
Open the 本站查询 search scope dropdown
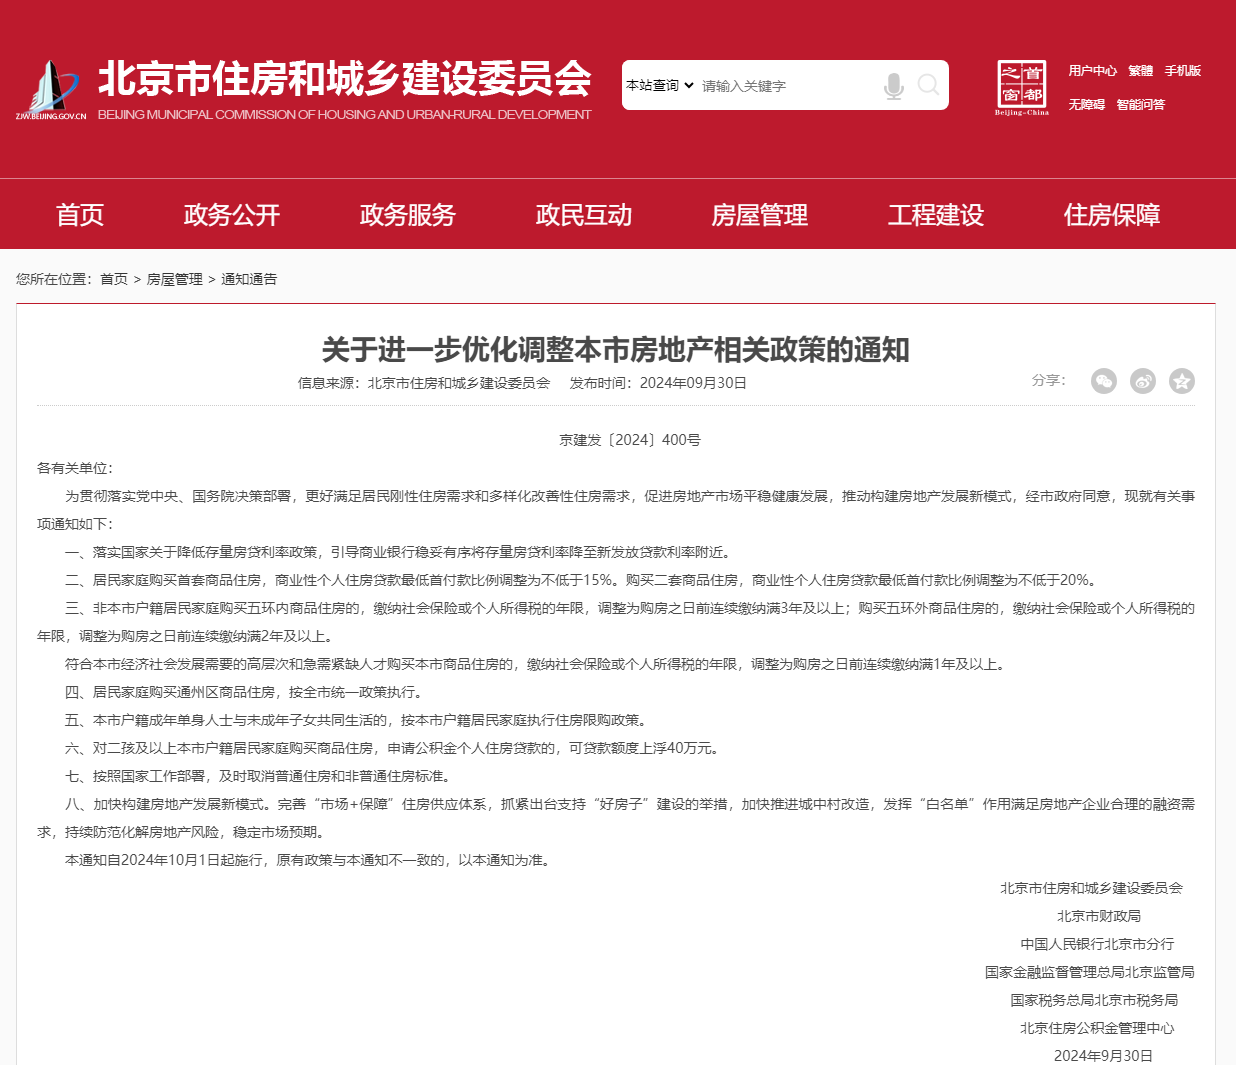pos(660,85)
